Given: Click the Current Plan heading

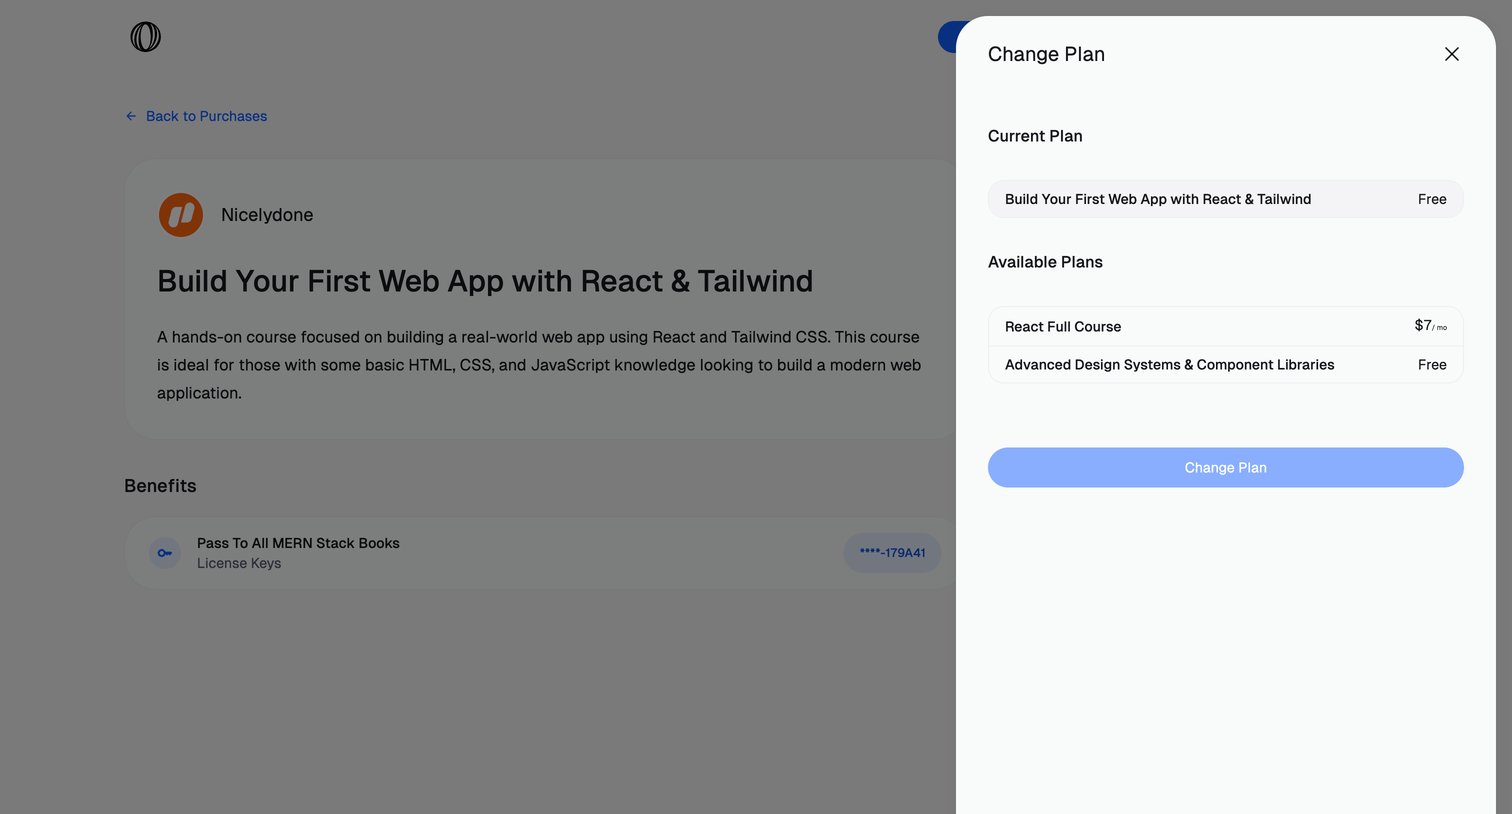Looking at the screenshot, I should click(x=1035, y=136).
